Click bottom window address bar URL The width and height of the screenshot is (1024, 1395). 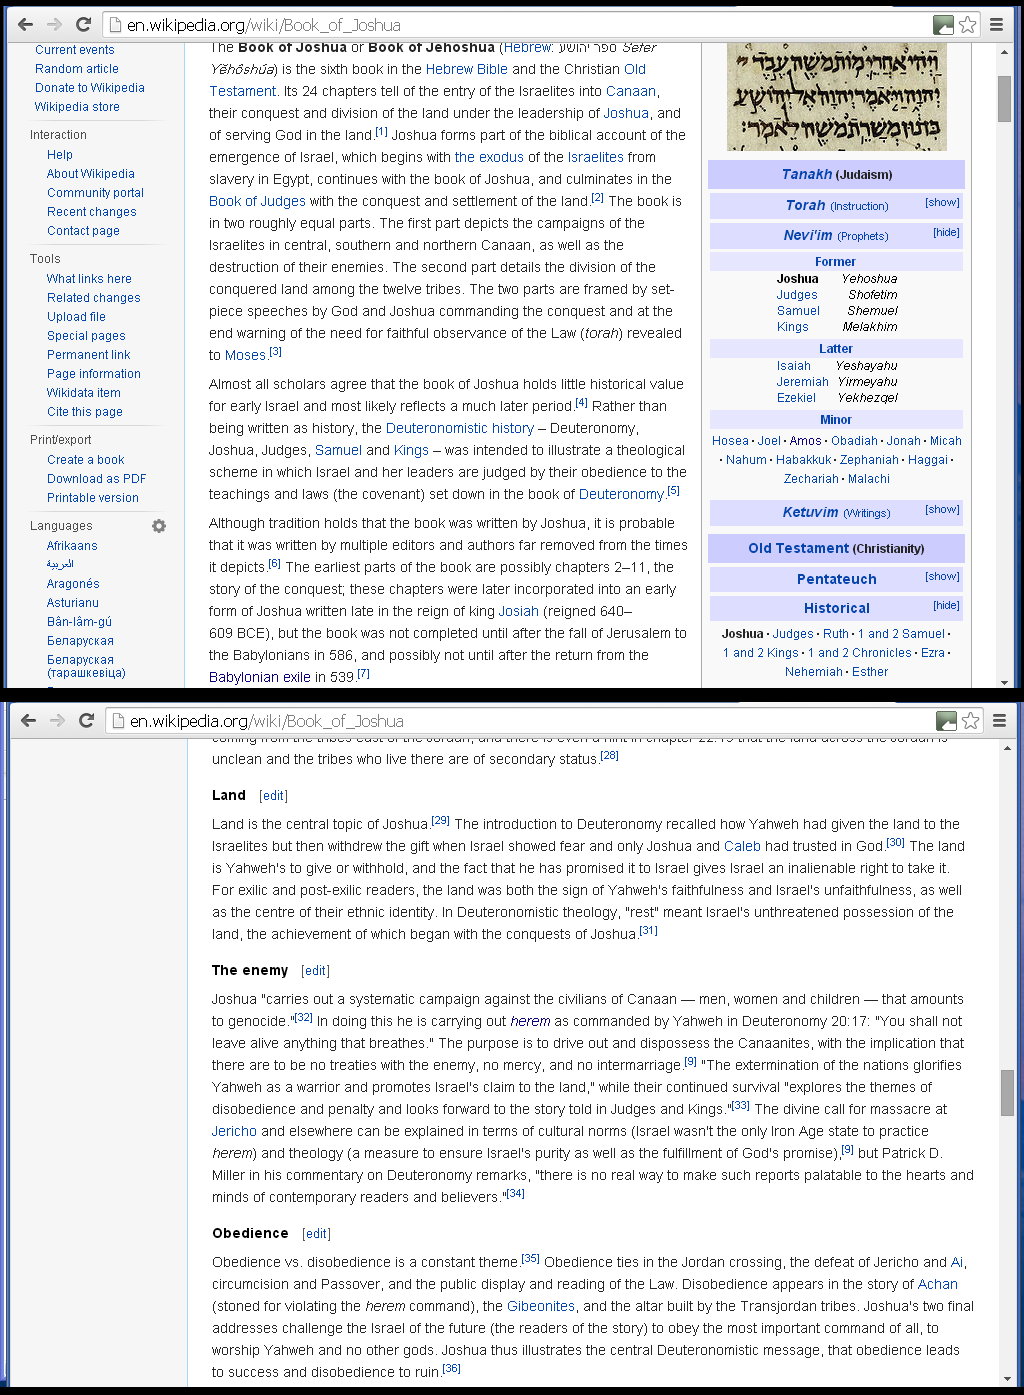(266, 721)
